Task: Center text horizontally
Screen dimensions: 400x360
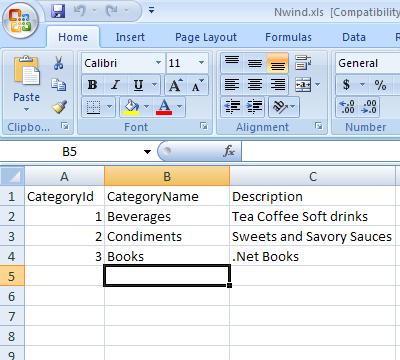Action: (x=255, y=85)
